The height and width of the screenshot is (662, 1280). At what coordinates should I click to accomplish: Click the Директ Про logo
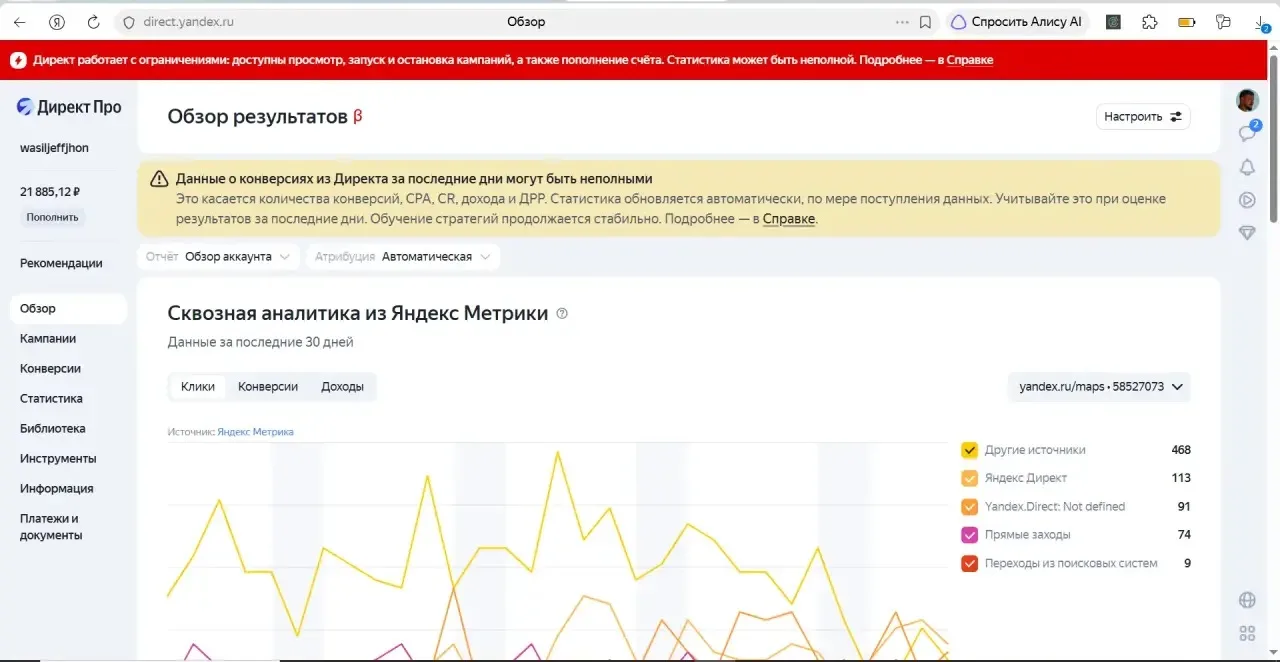click(x=69, y=107)
